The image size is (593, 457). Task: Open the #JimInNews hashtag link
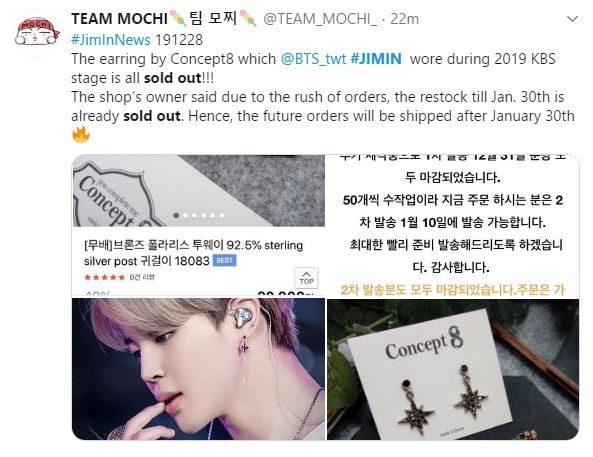pyautogui.click(x=111, y=40)
